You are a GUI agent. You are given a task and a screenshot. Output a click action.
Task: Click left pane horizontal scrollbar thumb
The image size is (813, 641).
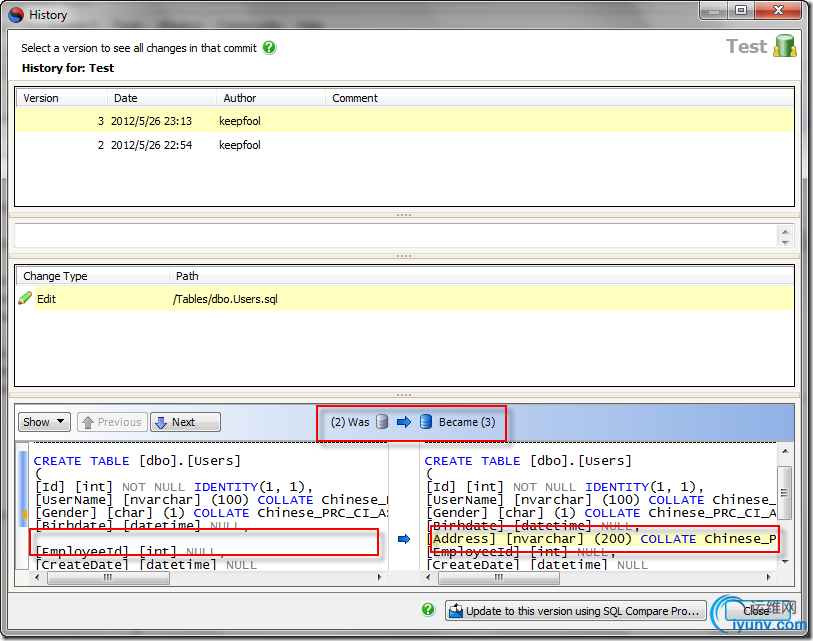108,578
